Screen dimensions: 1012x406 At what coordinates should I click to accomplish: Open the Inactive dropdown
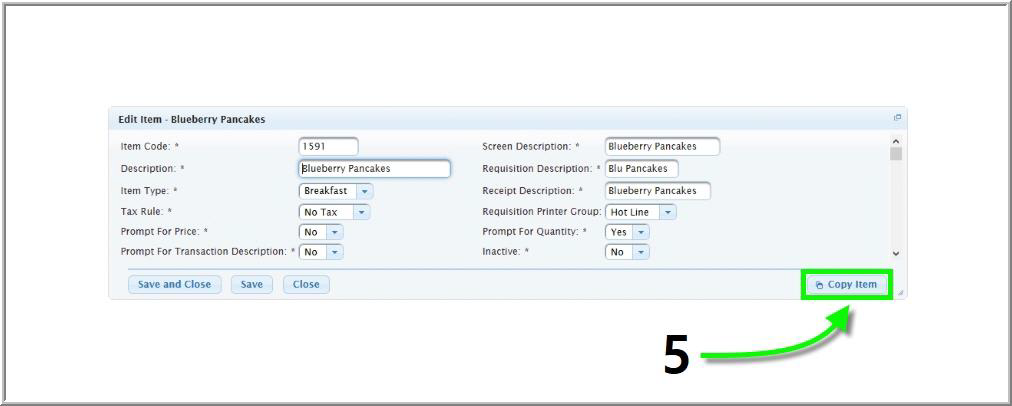(640, 252)
